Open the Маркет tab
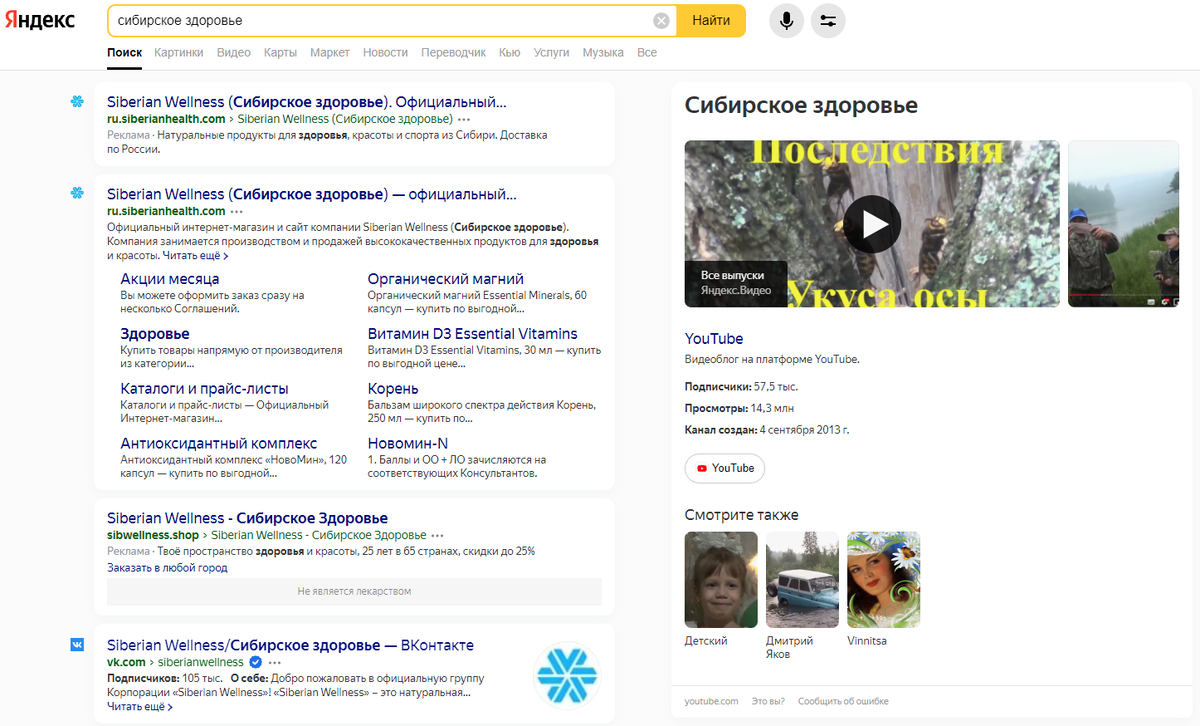1200x726 pixels. (330, 52)
